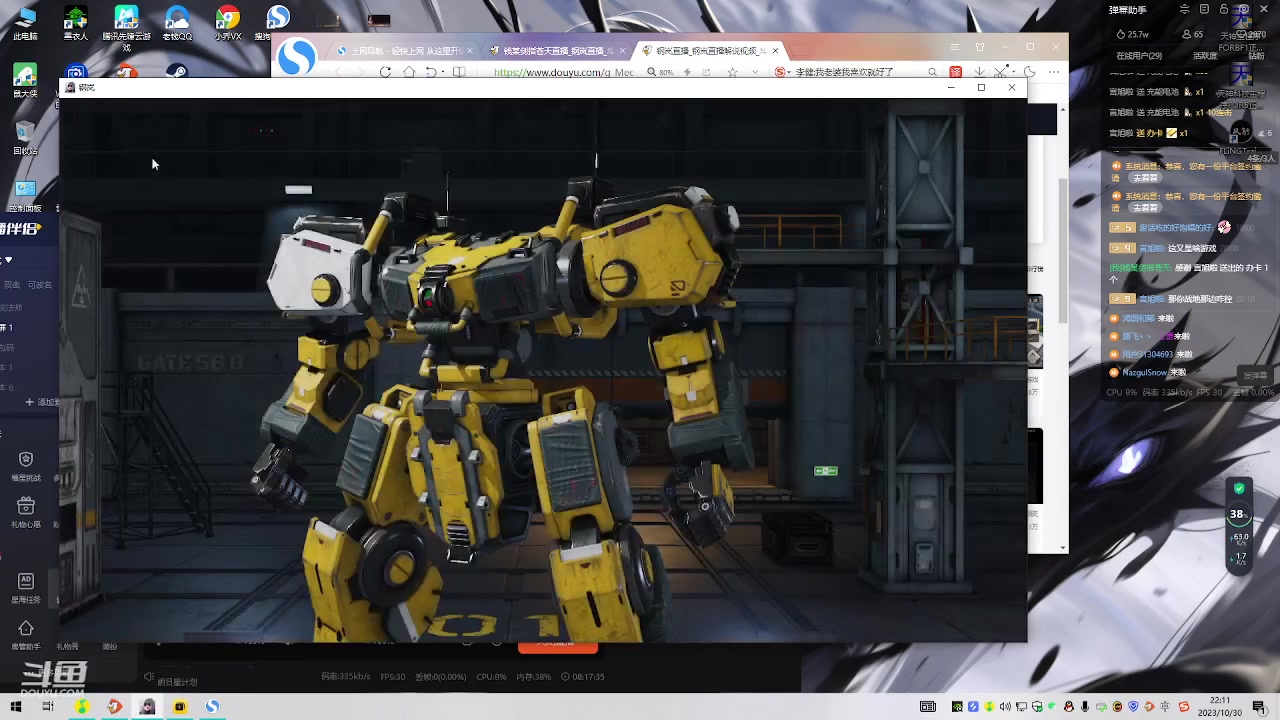Click the scissors screenshot tool icon
Image resolution: width=1280 pixels, height=720 pixels.
(1002, 72)
